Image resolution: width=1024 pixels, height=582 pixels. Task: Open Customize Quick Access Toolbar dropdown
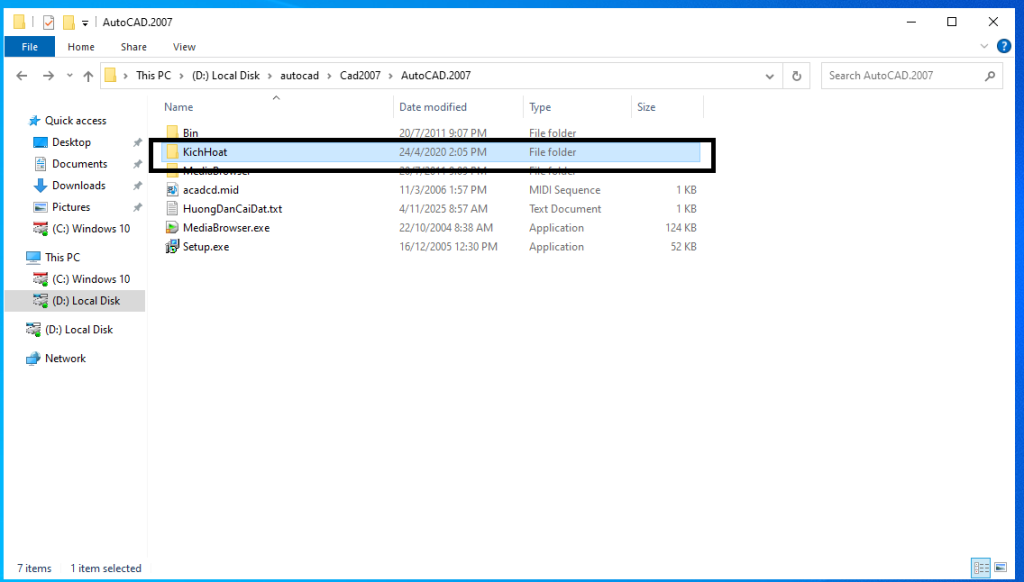pos(86,22)
